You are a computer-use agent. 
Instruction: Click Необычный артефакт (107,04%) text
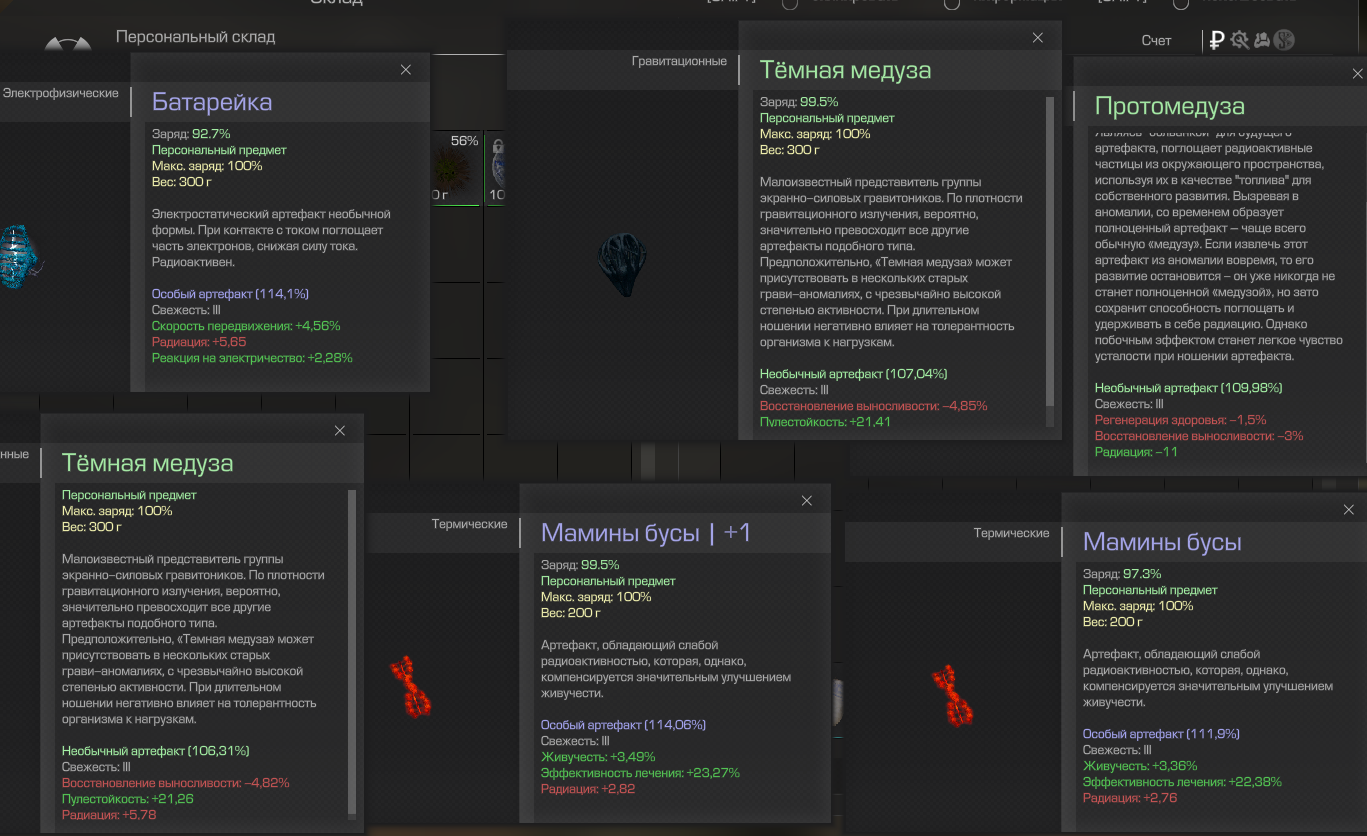[853, 374]
